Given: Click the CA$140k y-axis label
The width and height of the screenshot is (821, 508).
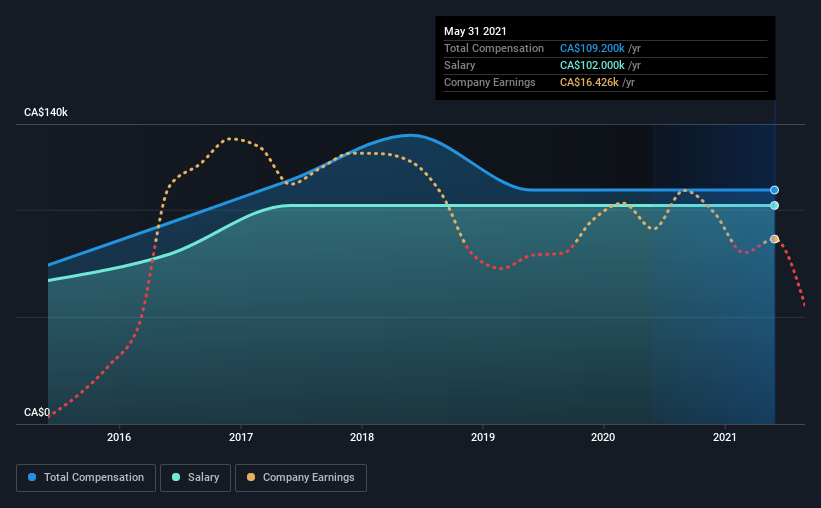Looking at the screenshot, I should [46, 112].
